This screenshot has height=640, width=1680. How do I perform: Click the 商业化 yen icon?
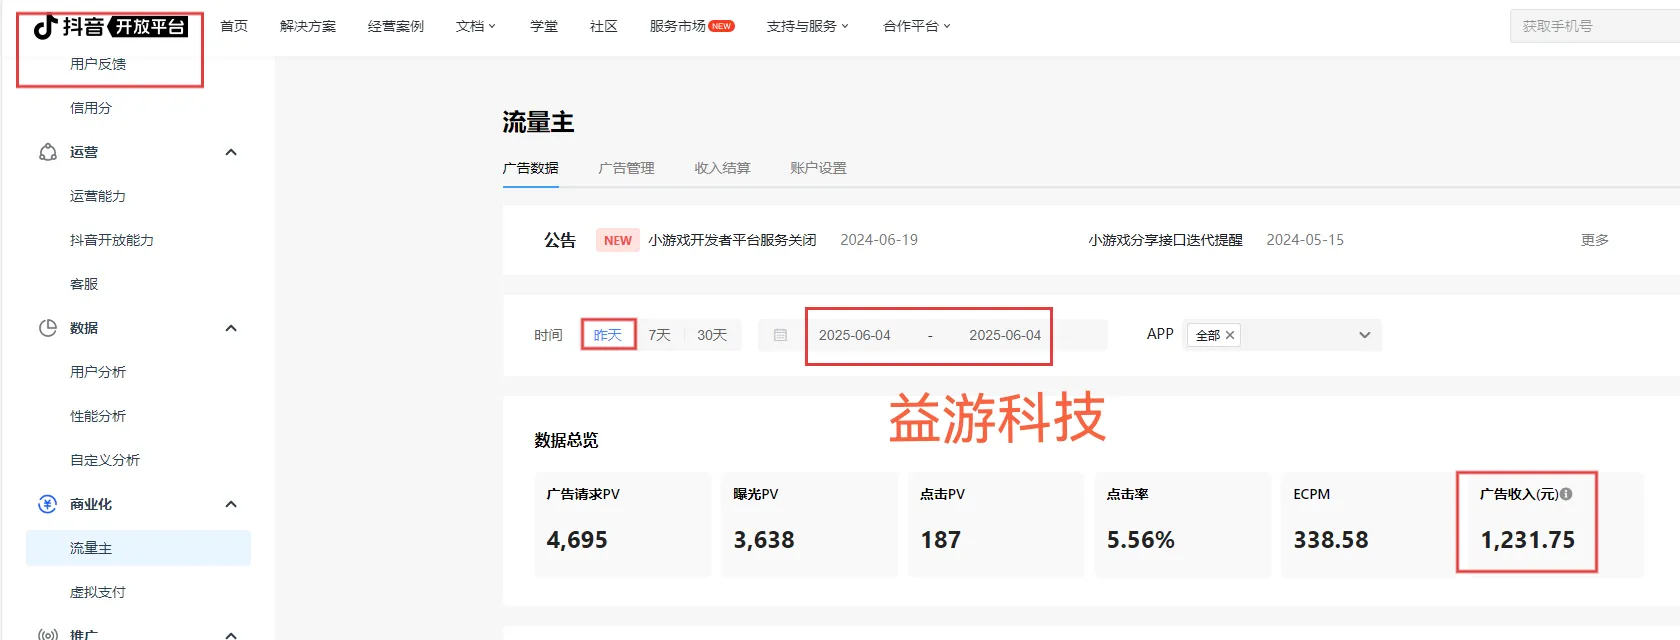(x=47, y=504)
